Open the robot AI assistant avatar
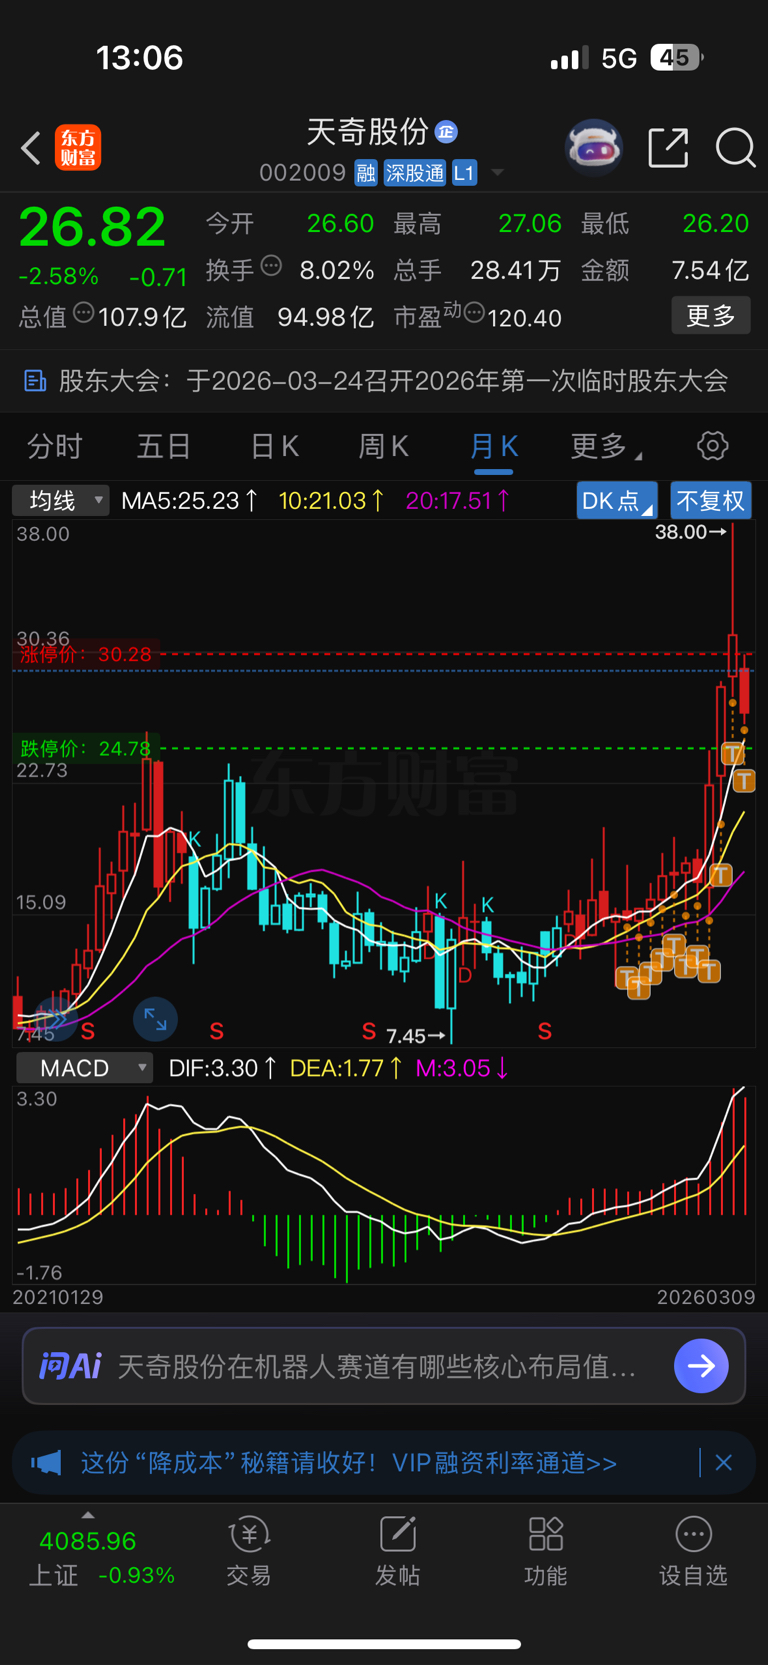 point(594,148)
